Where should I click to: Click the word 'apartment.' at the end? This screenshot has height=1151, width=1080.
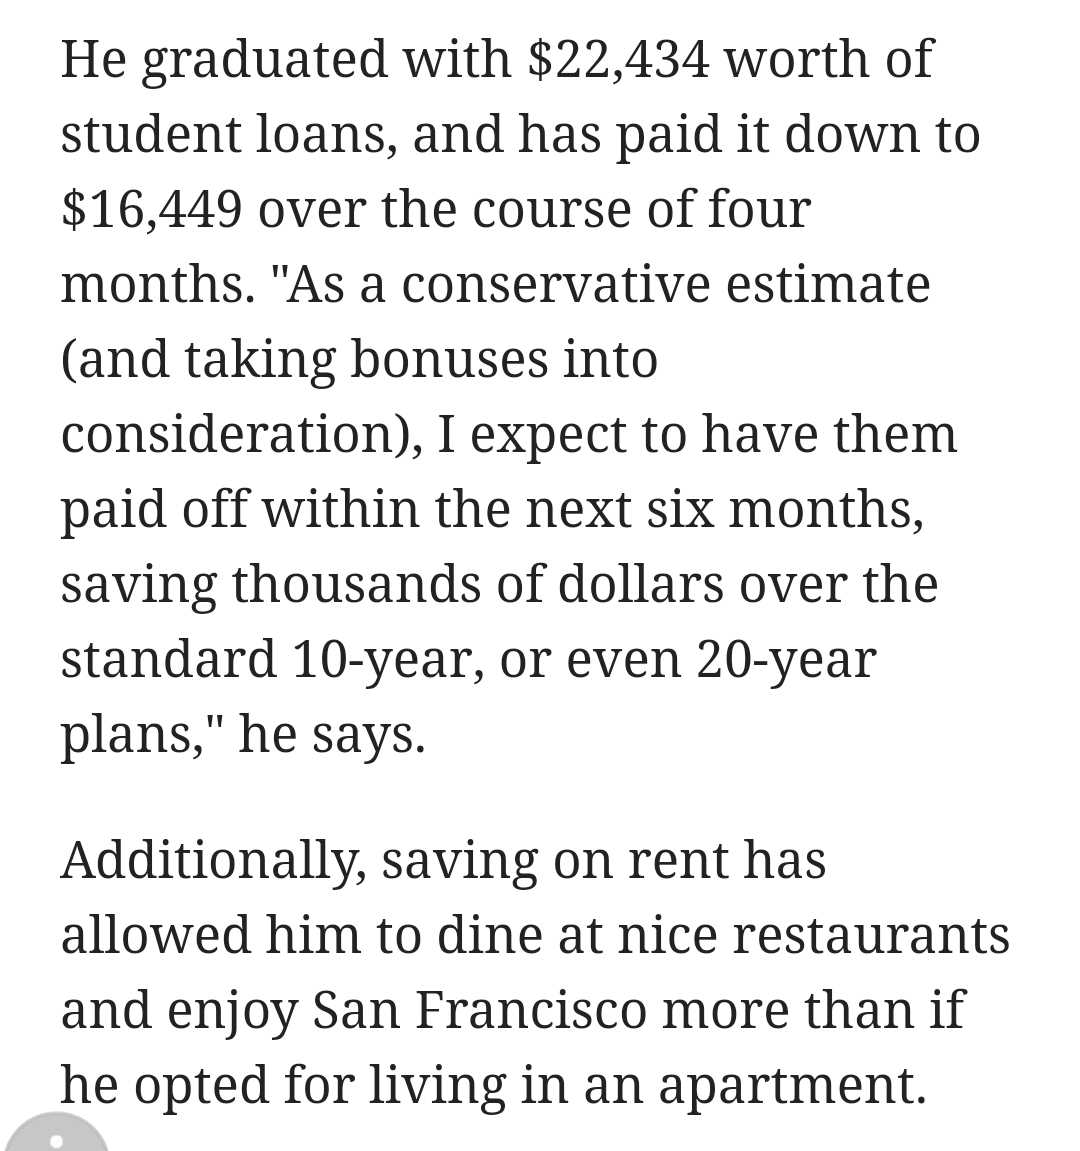tap(792, 1088)
